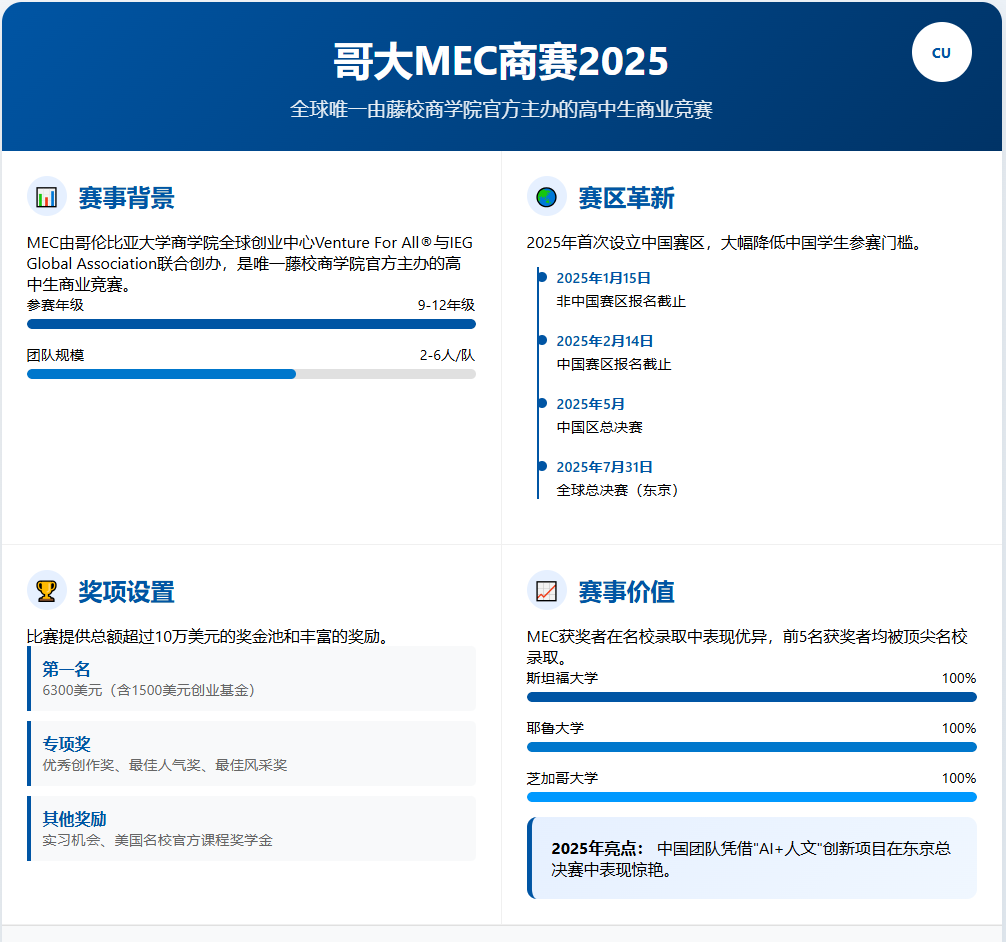Click the CU logo badge in header

point(941,53)
